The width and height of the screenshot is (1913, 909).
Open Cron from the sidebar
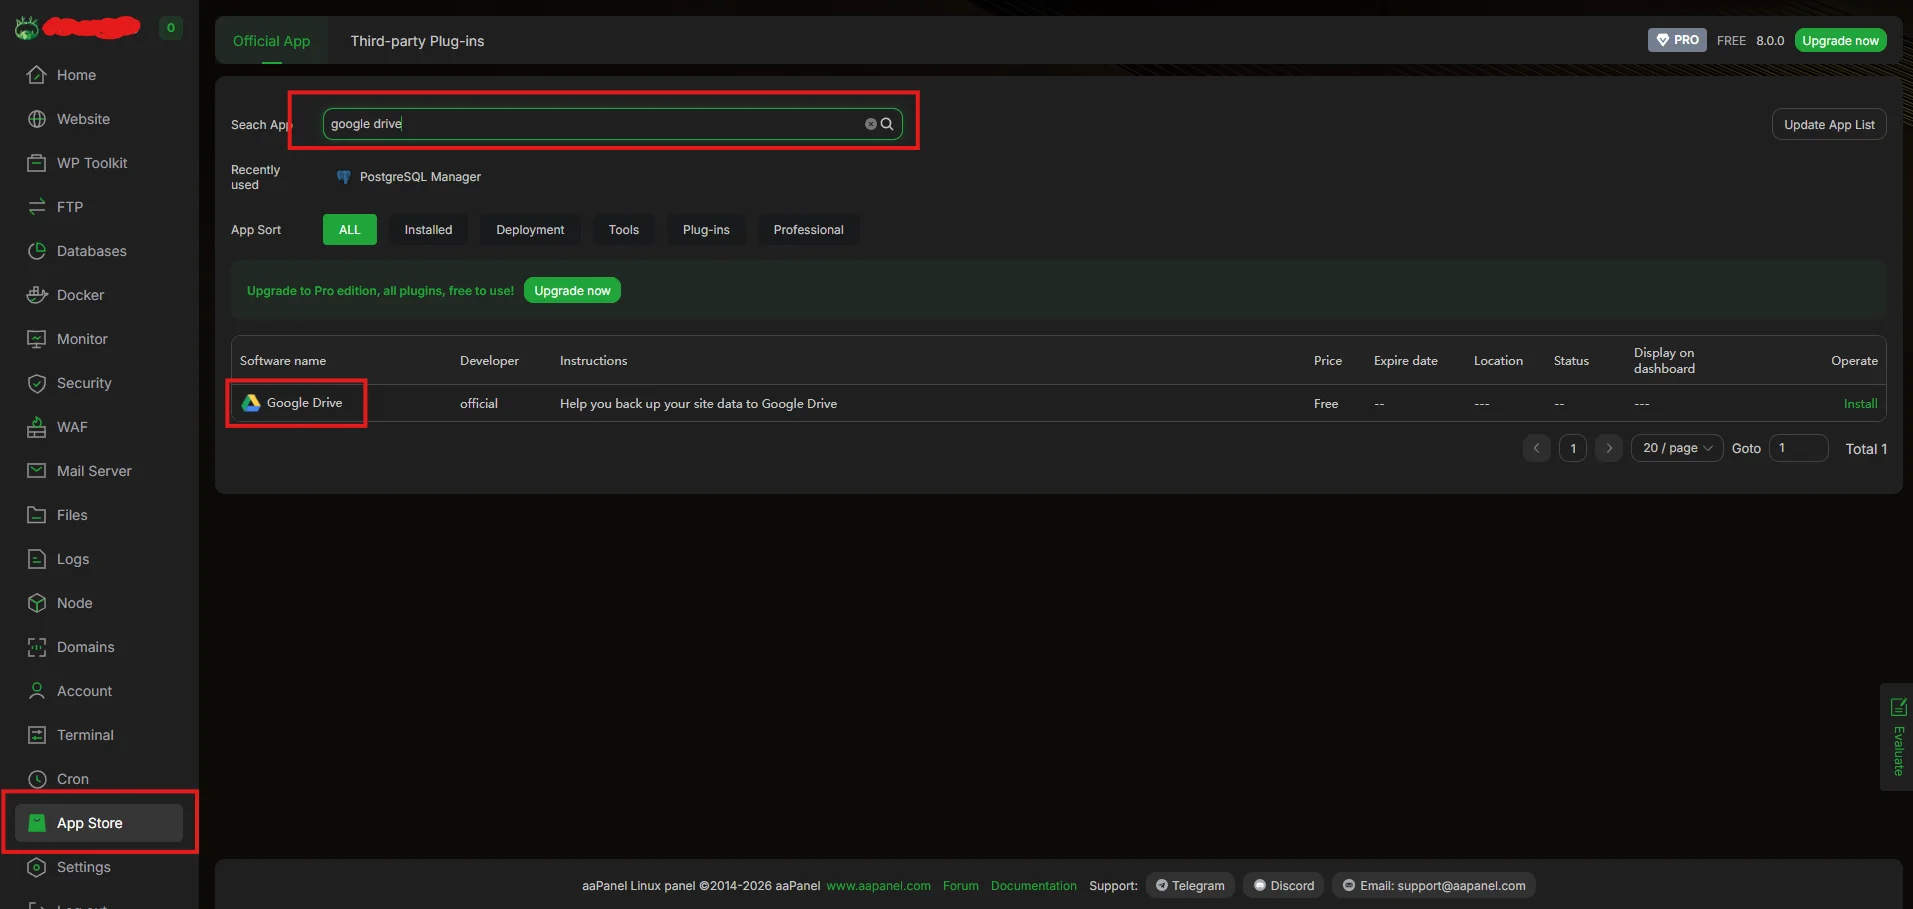tap(72, 779)
